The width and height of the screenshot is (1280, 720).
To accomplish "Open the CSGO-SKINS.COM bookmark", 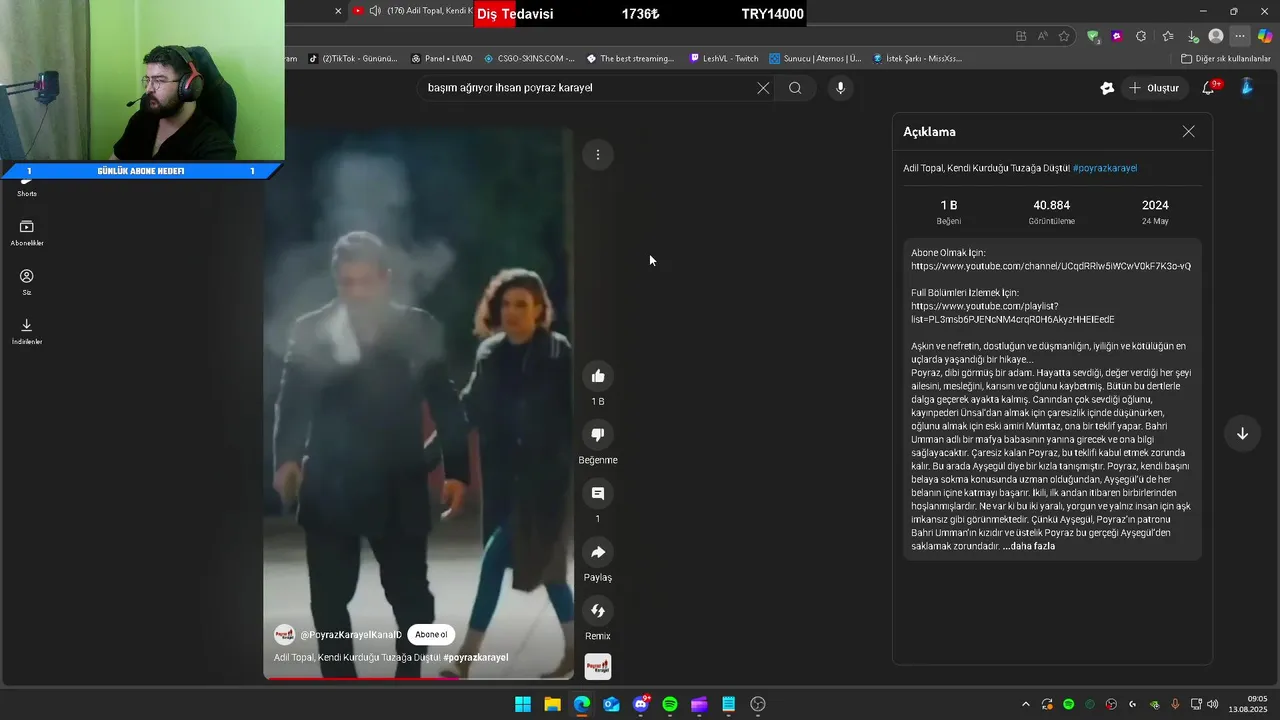I will (x=529, y=59).
